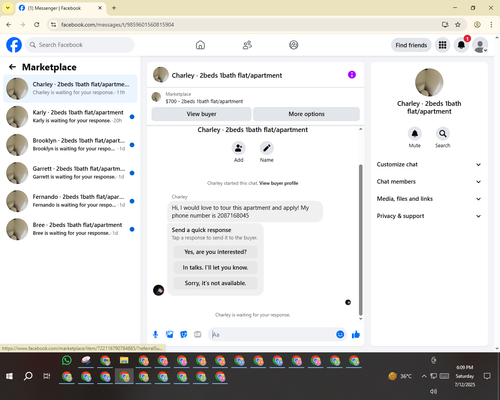The image size is (500, 400).
Task: Open Chrome menu three dots
Action: coord(491,25)
